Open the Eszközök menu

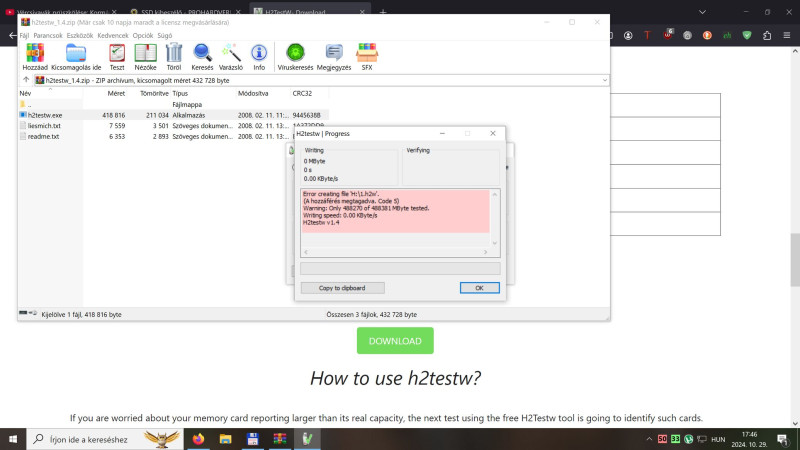(80, 36)
